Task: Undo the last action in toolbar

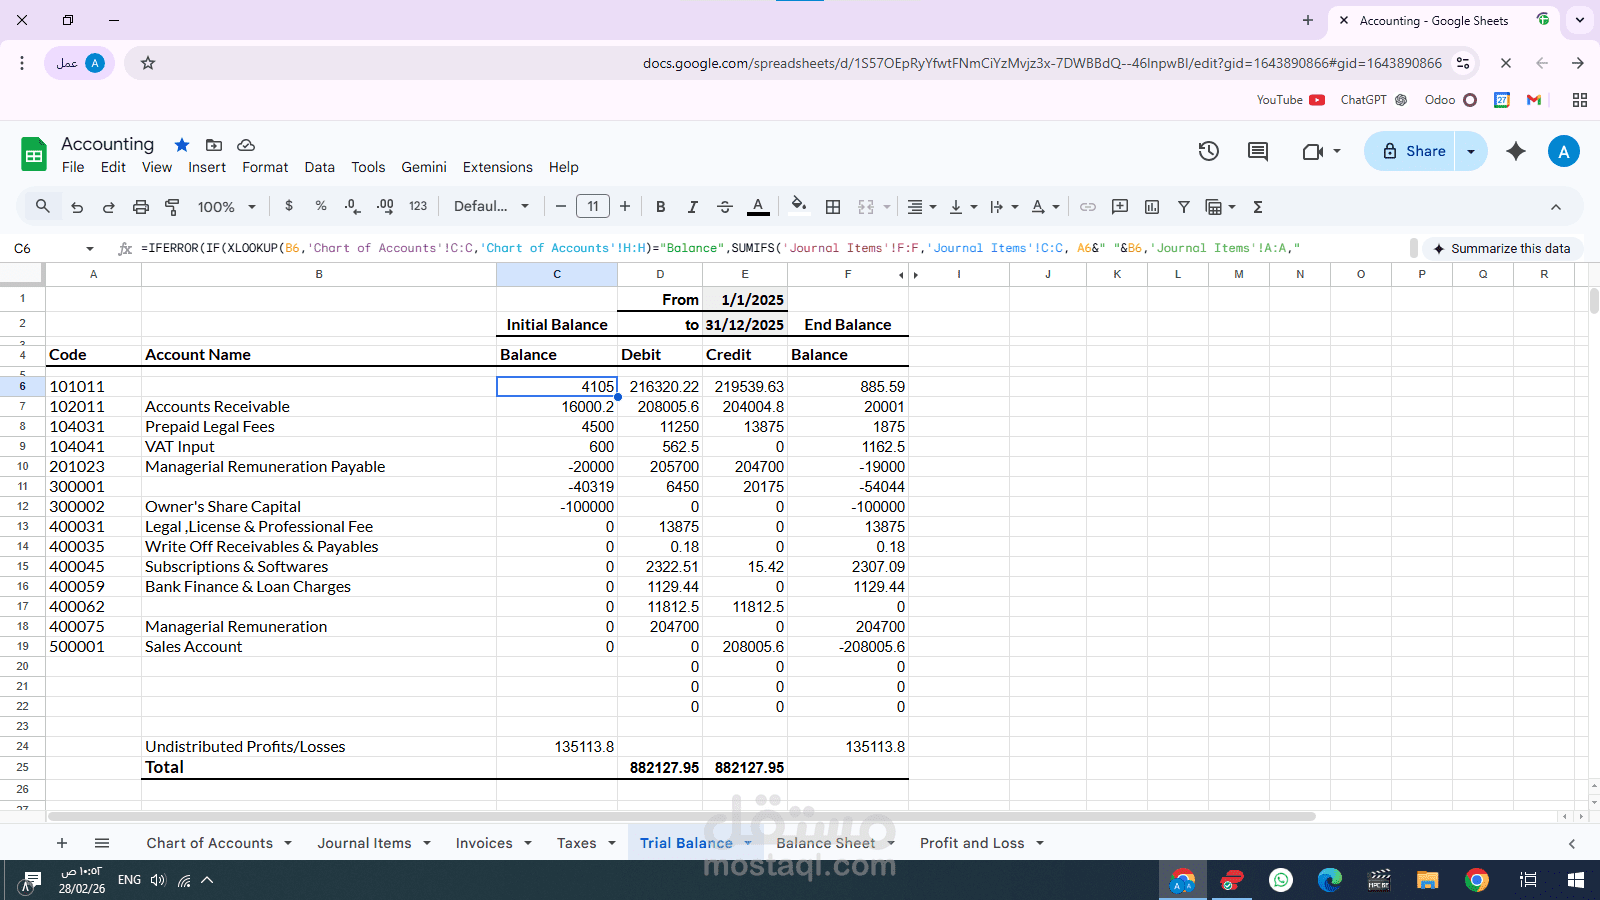Action: pyautogui.click(x=77, y=207)
